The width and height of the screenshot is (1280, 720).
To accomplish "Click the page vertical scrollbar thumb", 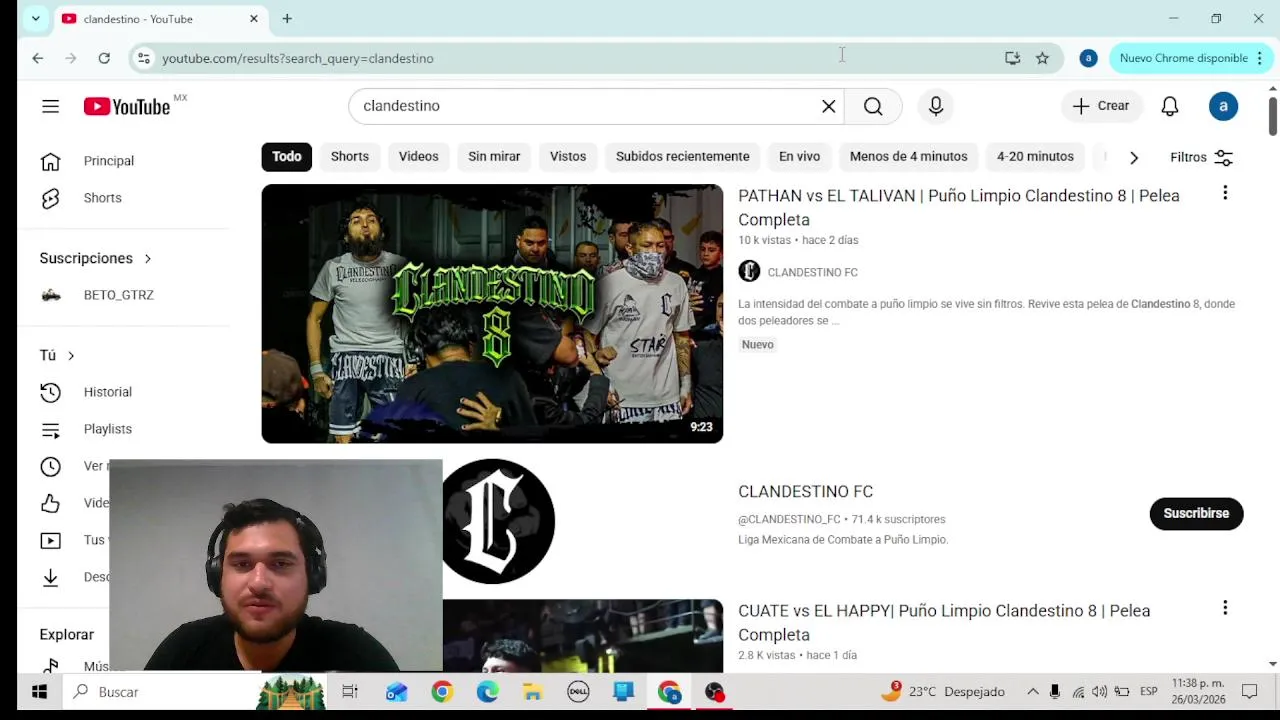I will tap(1272, 115).
